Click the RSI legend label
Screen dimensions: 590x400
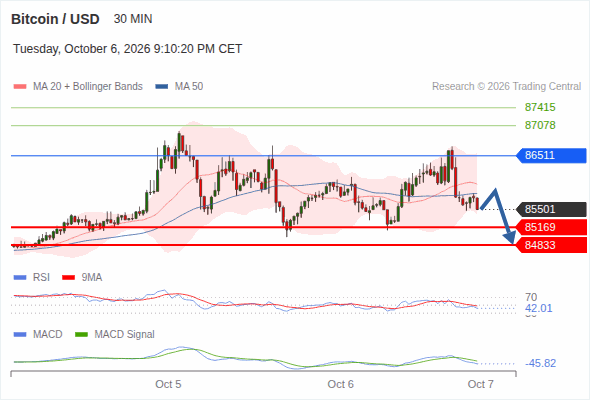tap(41, 277)
